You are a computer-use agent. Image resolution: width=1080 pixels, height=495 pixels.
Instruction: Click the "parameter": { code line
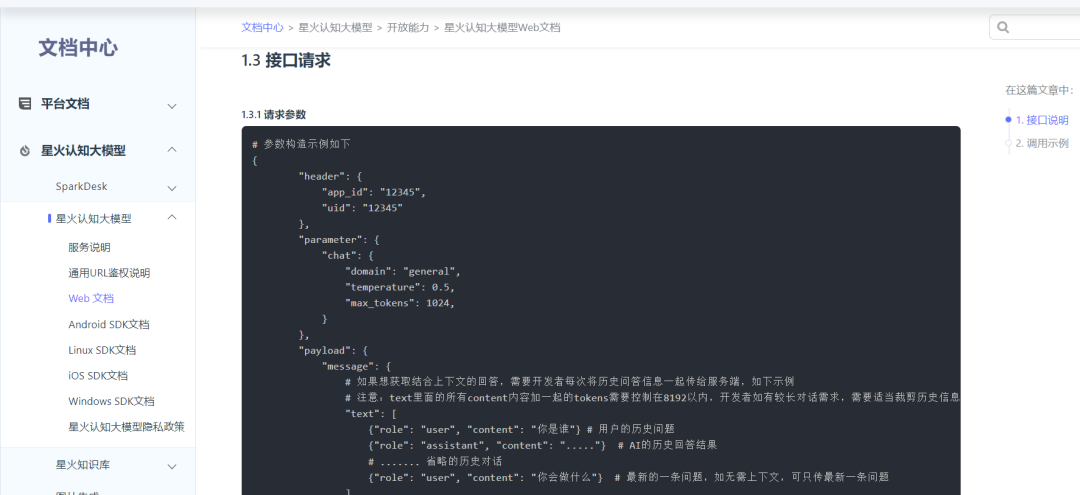point(339,240)
